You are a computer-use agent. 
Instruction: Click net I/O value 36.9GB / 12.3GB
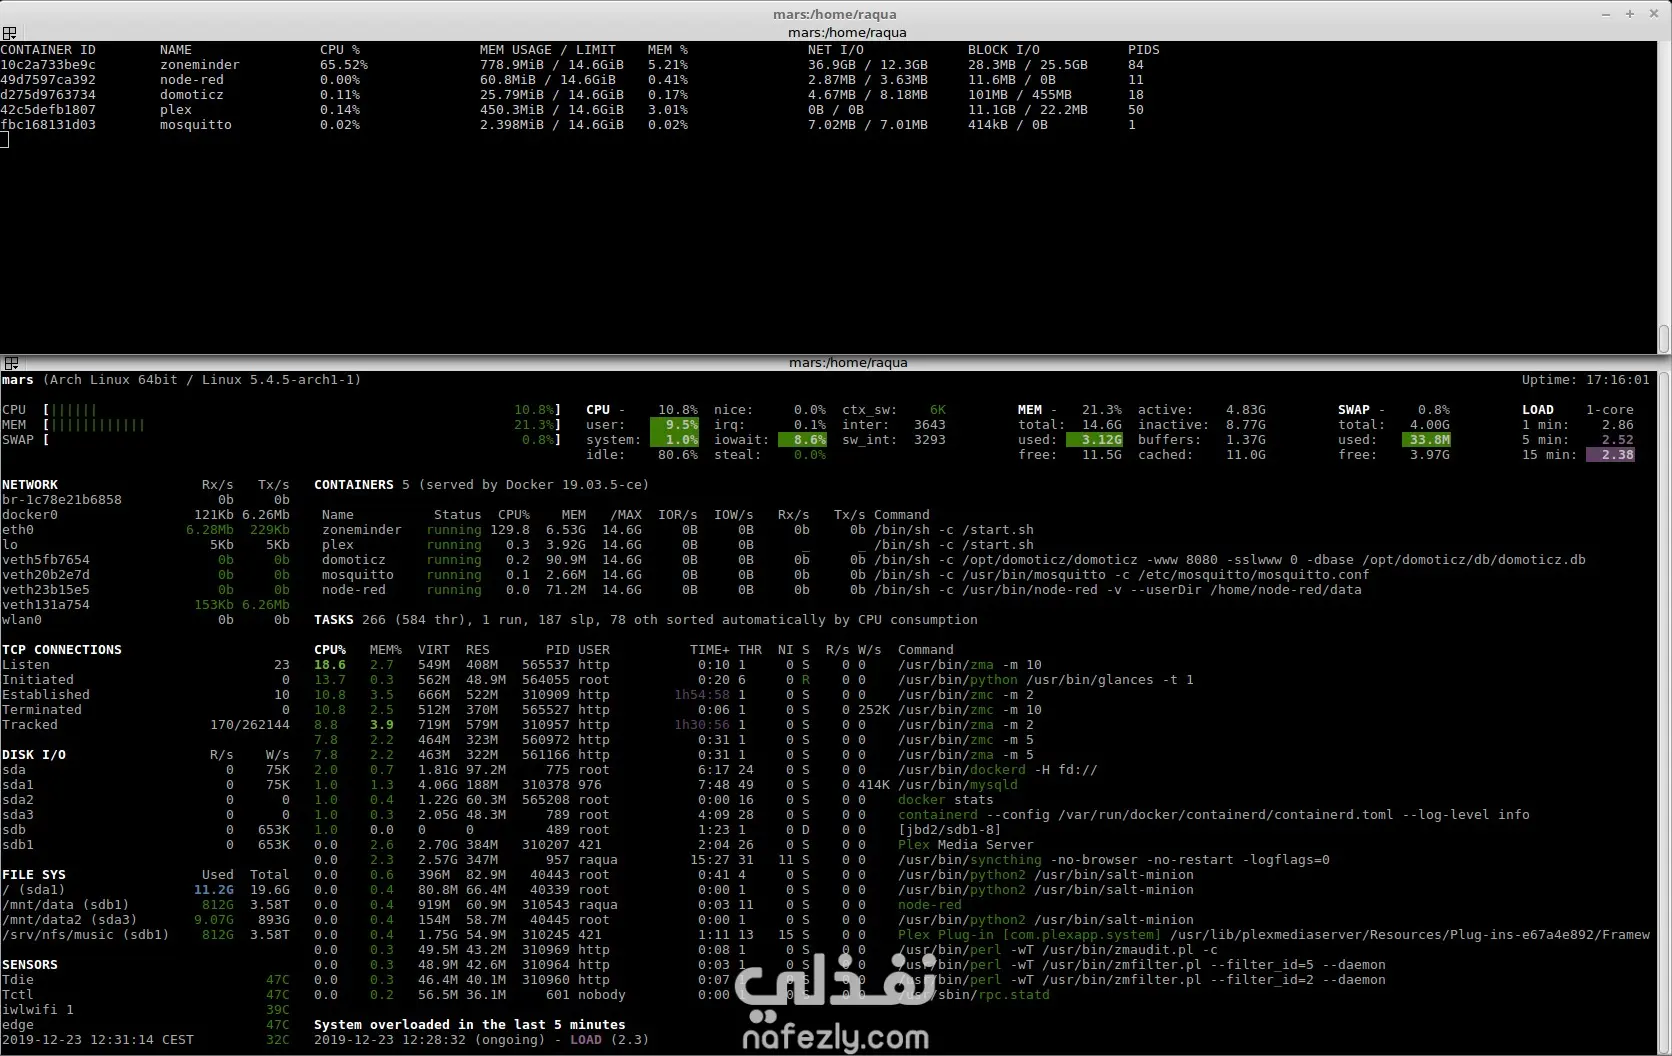pos(868,65)
